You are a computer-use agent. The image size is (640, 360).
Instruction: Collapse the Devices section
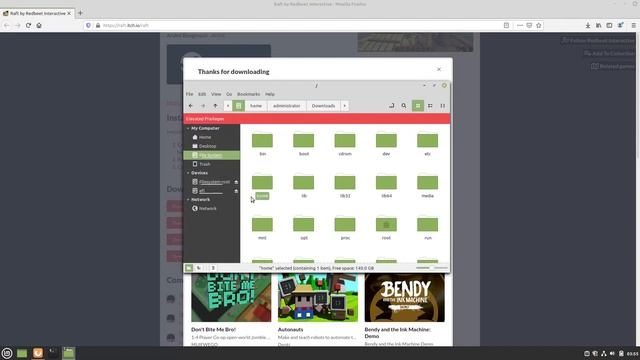[x=188, y=173]
